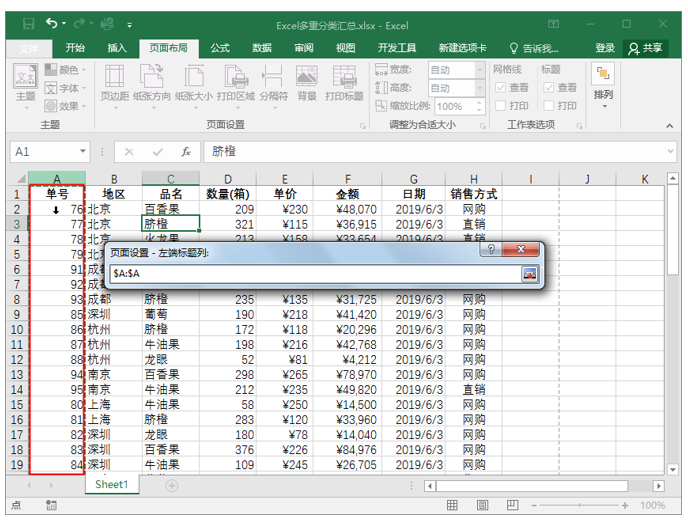This screenshot has width=688, height=528.
Task: Switch to Page Layout view in status bar
Action: coord(482,506)
